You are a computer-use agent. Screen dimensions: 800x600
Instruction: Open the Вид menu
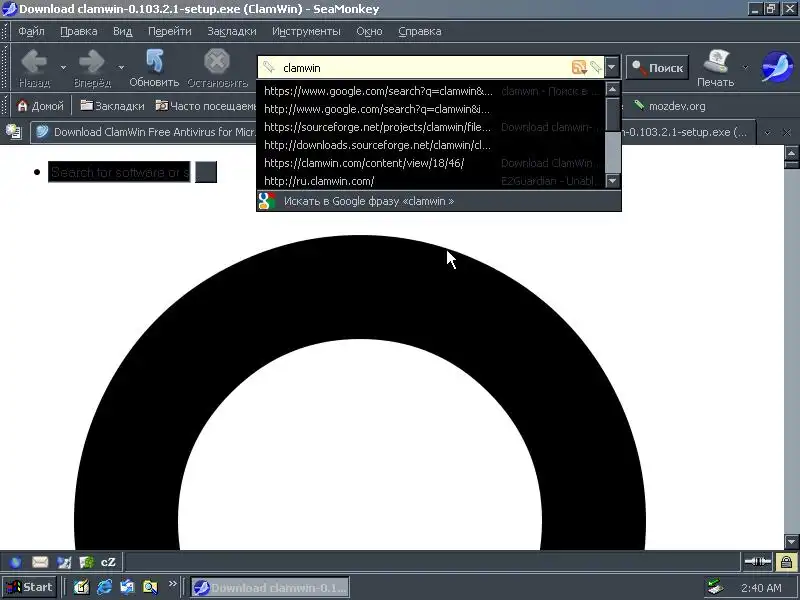tap(122, 31)
